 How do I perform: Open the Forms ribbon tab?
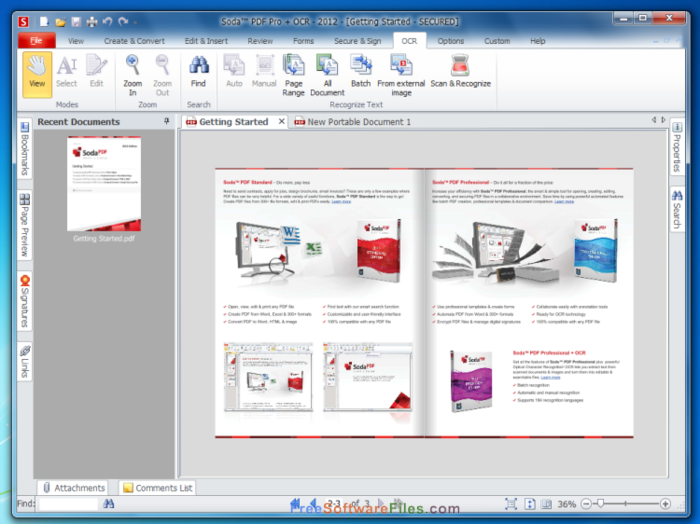coord(304,41)
